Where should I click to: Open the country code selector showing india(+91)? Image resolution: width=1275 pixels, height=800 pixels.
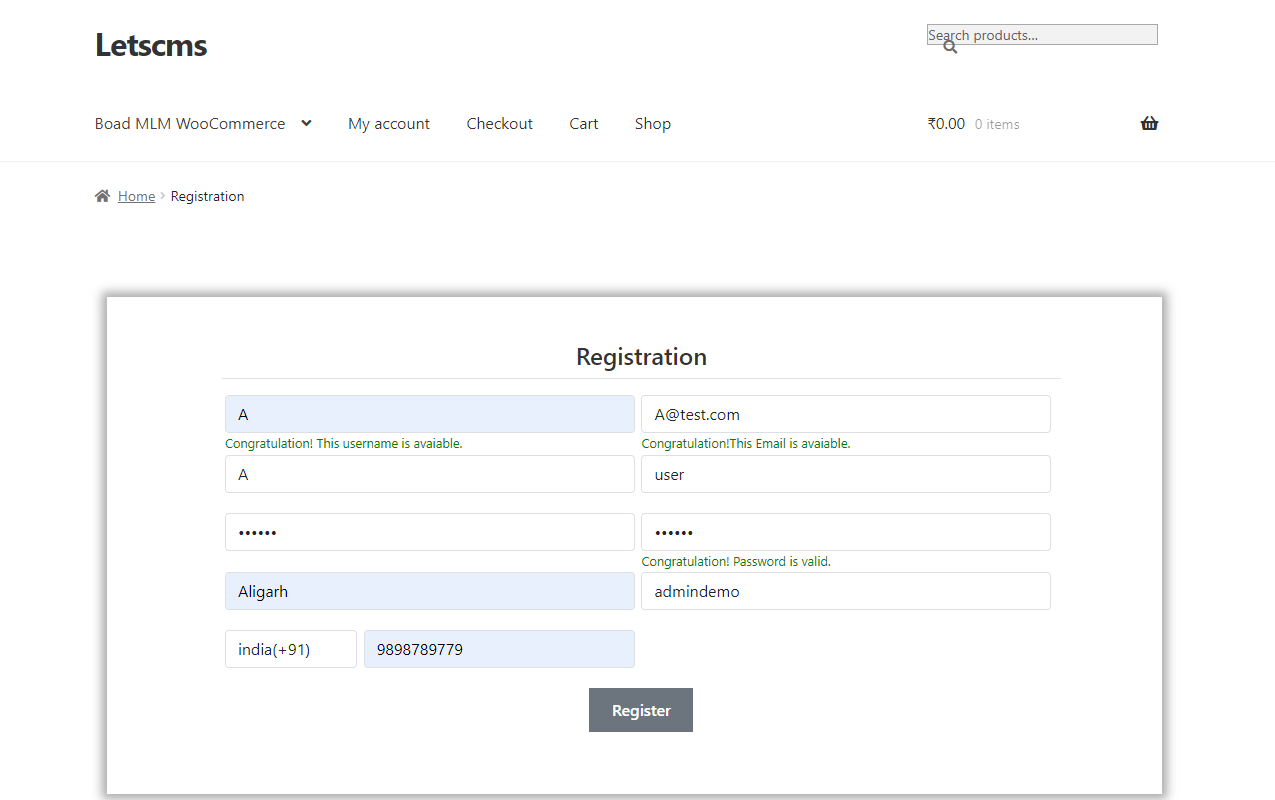coord(290,648)
